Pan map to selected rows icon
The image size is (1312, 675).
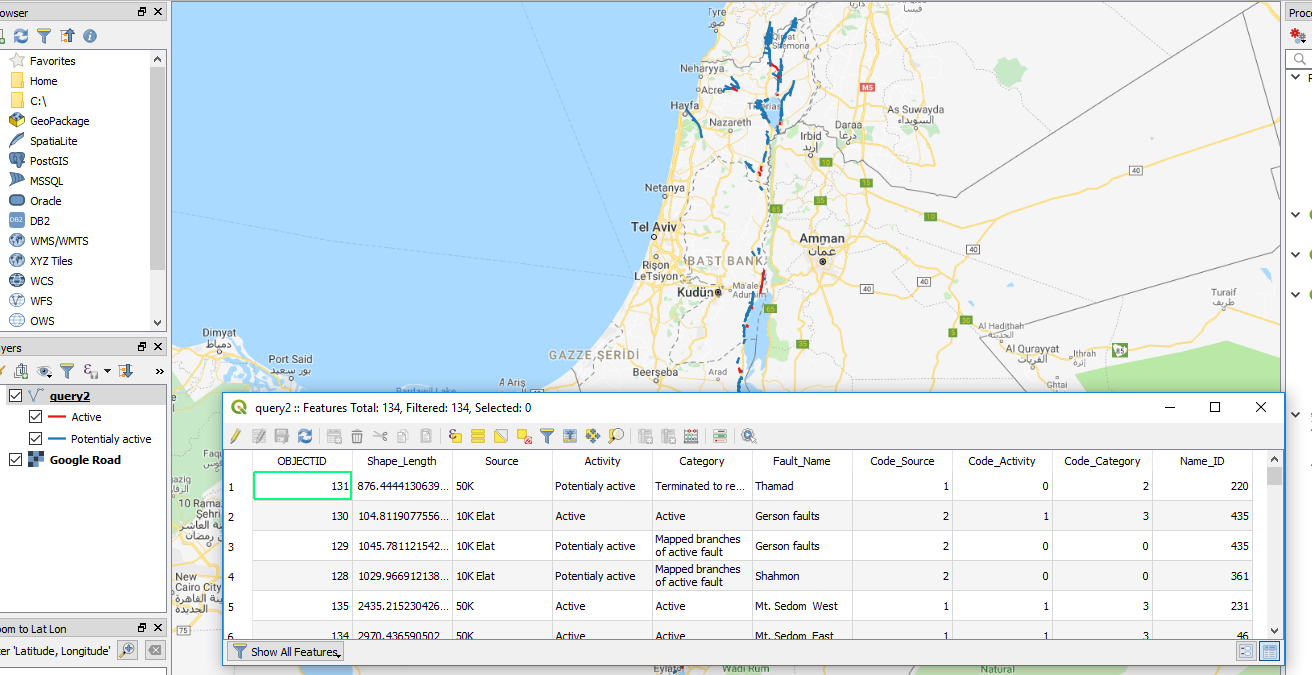(593, 436)
